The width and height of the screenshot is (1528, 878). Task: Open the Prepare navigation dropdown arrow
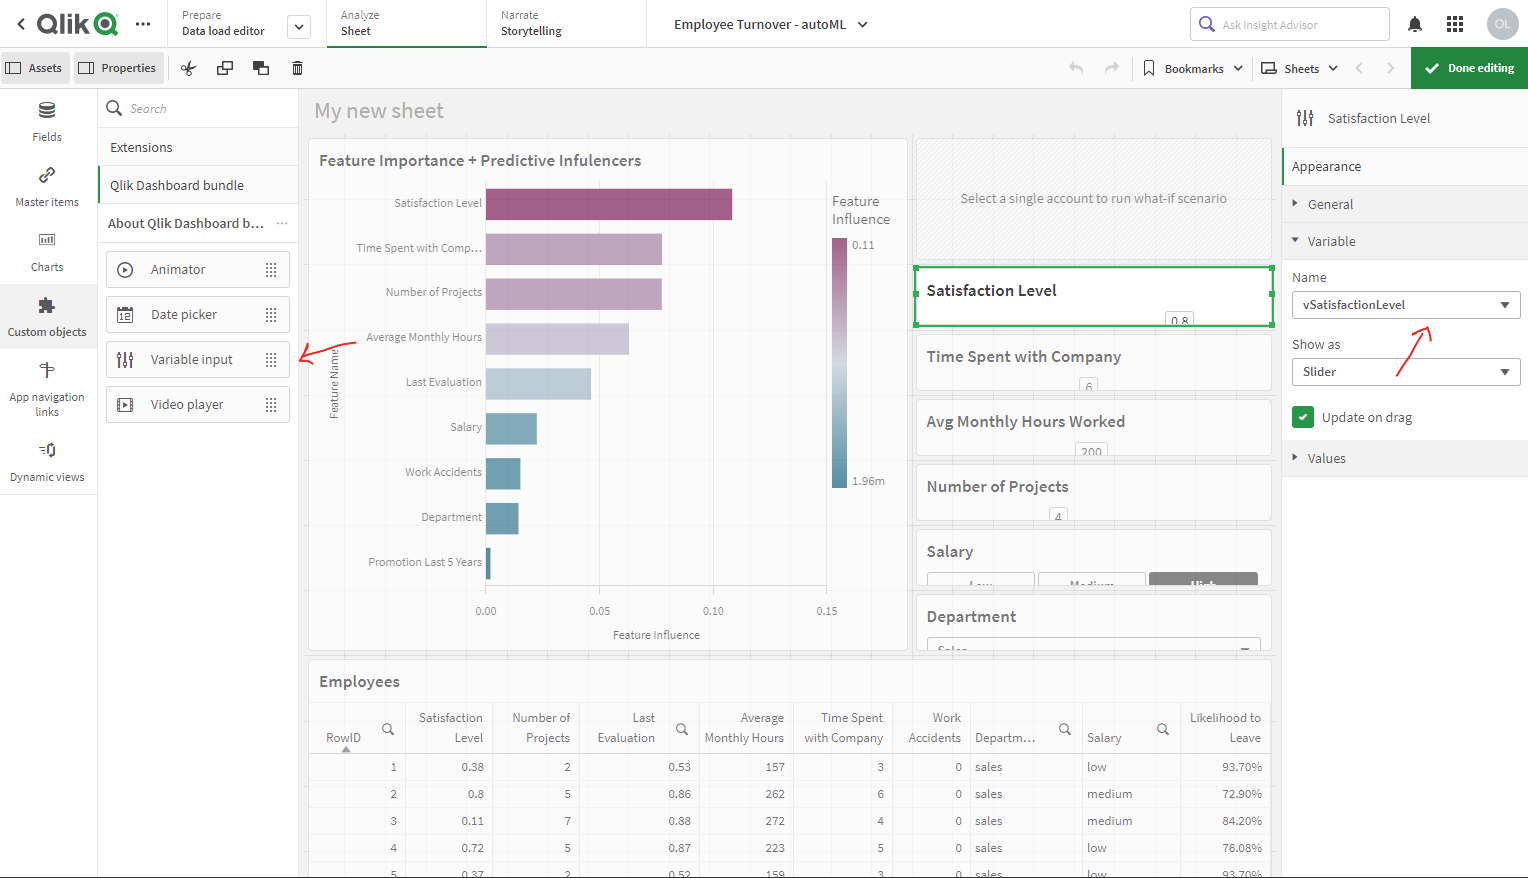tap(299, 27)
